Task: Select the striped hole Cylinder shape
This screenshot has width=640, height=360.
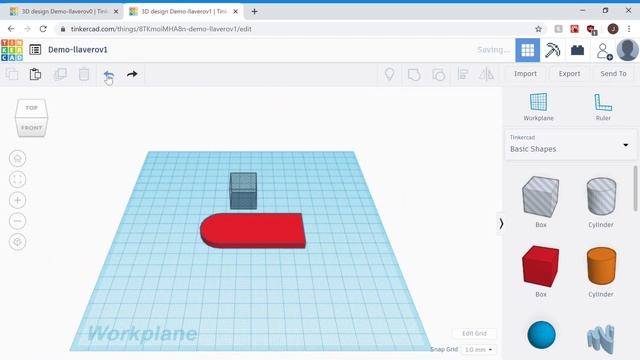Action: tap(601, 197)
